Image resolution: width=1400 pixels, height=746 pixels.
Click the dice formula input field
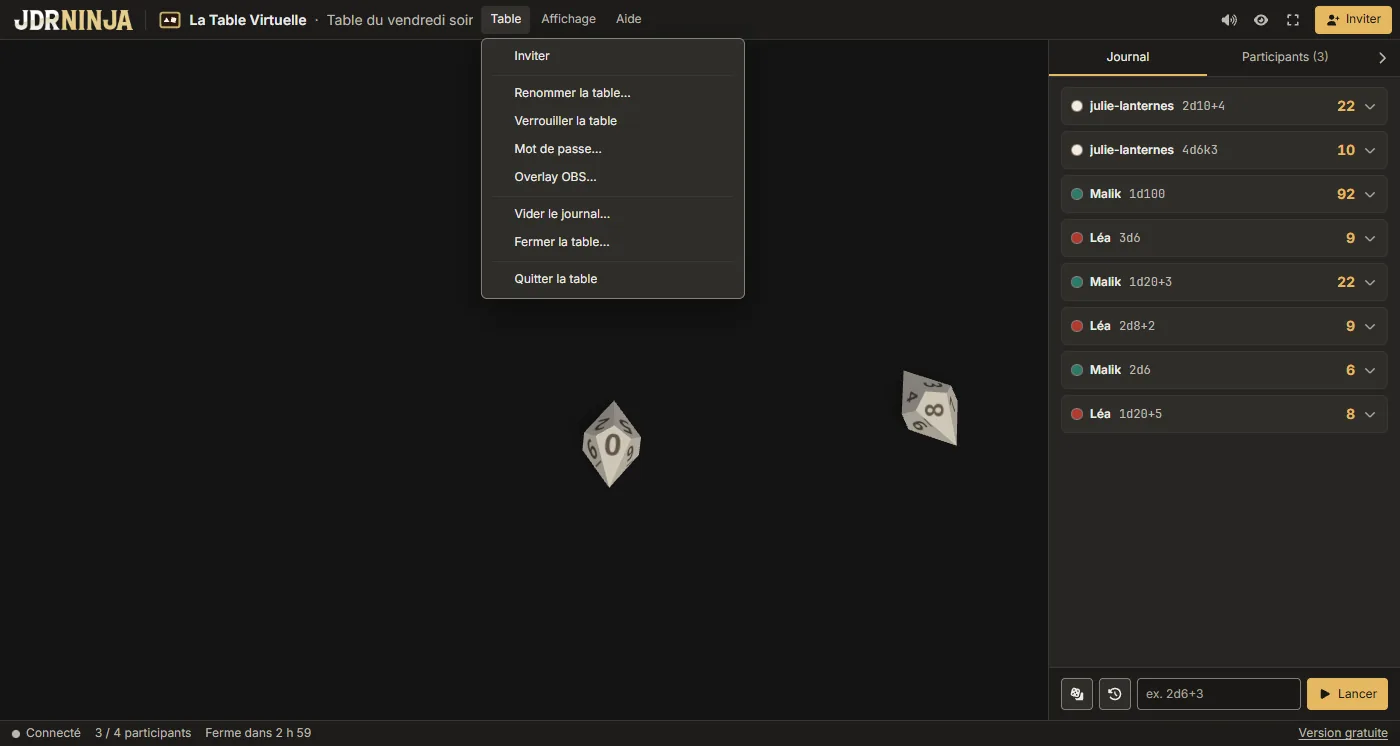pos(1219,694)
